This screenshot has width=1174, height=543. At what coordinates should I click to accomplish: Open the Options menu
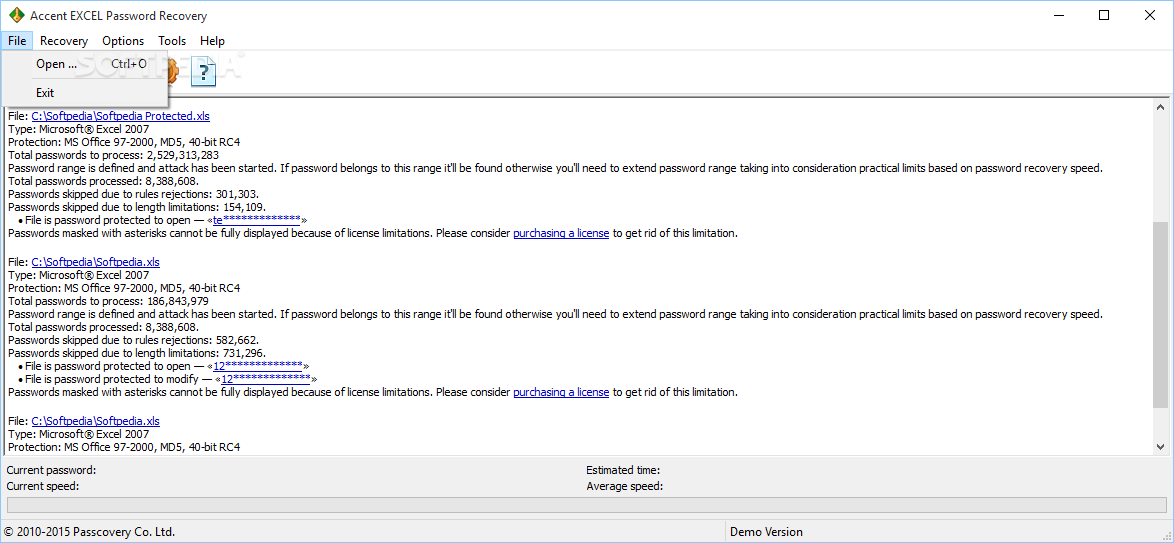pyautogui.click(x=123, y=40)
